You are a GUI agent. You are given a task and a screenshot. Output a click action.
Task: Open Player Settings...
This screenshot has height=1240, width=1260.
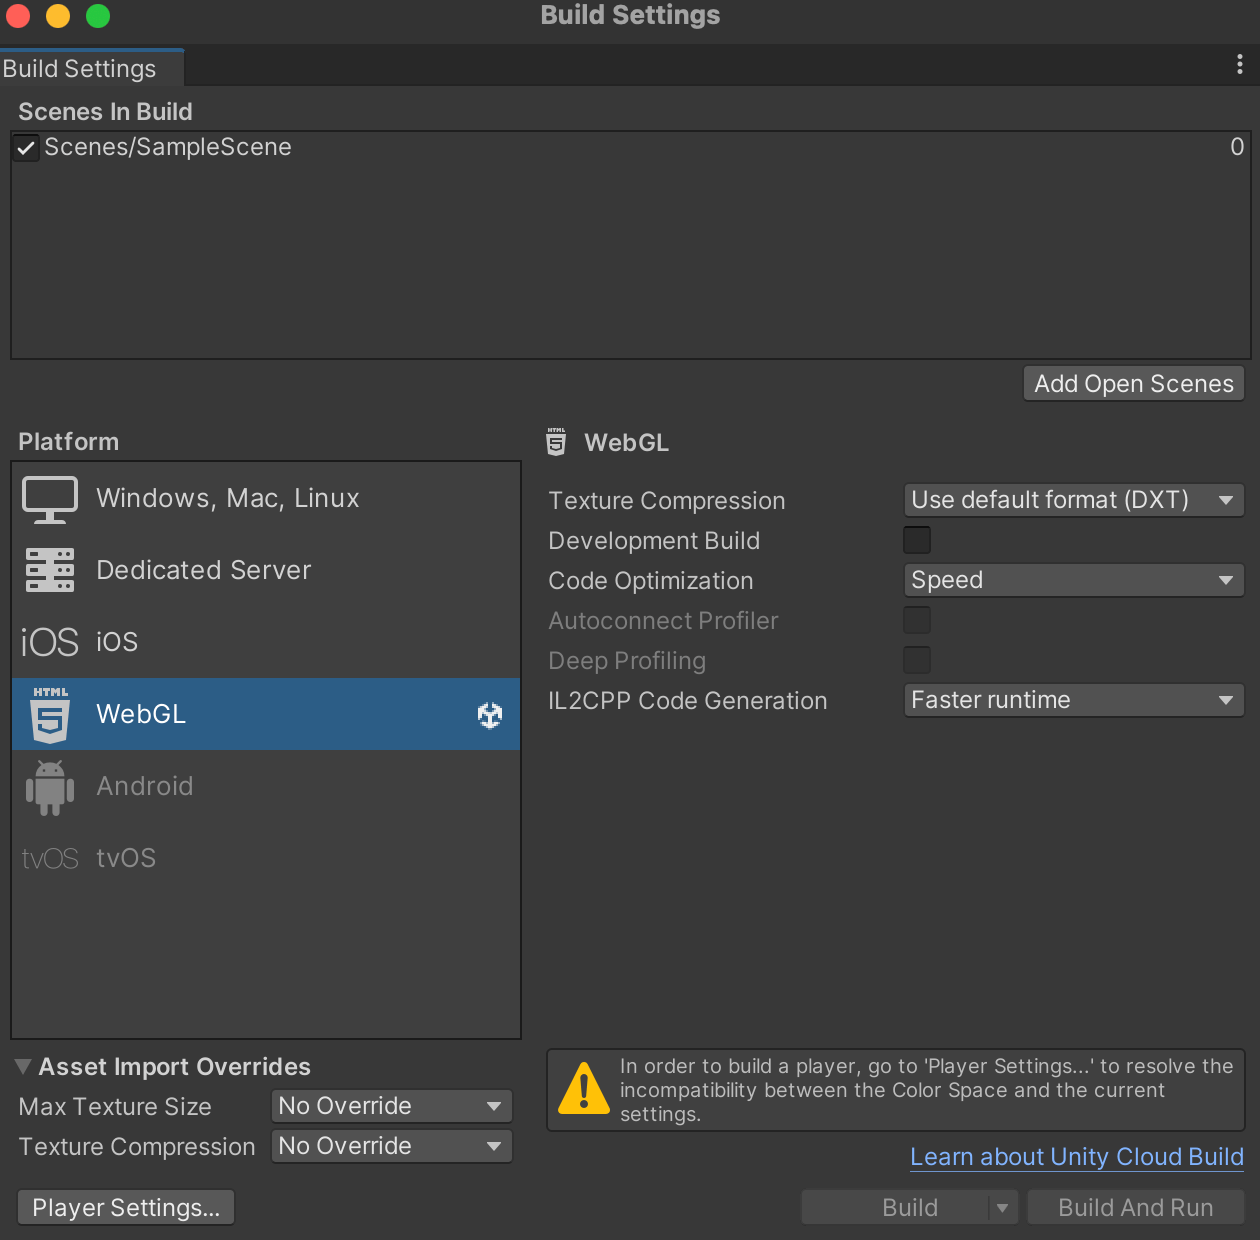coord(126,1208)
